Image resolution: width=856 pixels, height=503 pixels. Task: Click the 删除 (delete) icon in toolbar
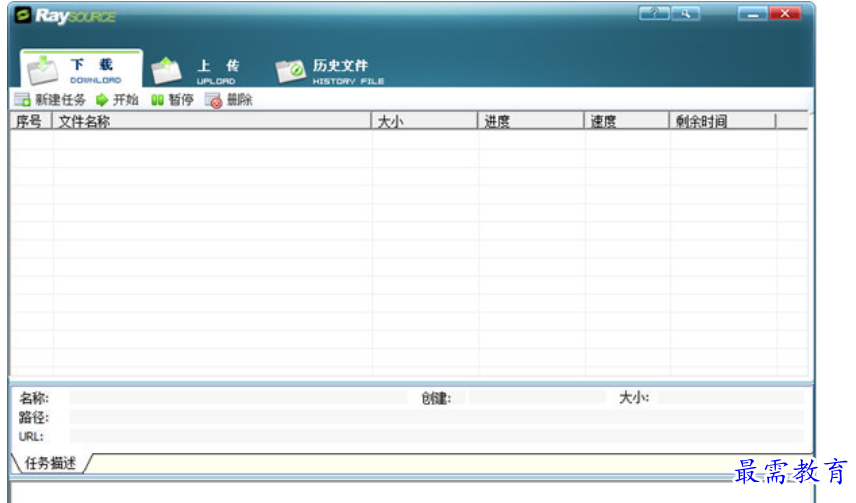pyautogui.click(x=213, y=100)
